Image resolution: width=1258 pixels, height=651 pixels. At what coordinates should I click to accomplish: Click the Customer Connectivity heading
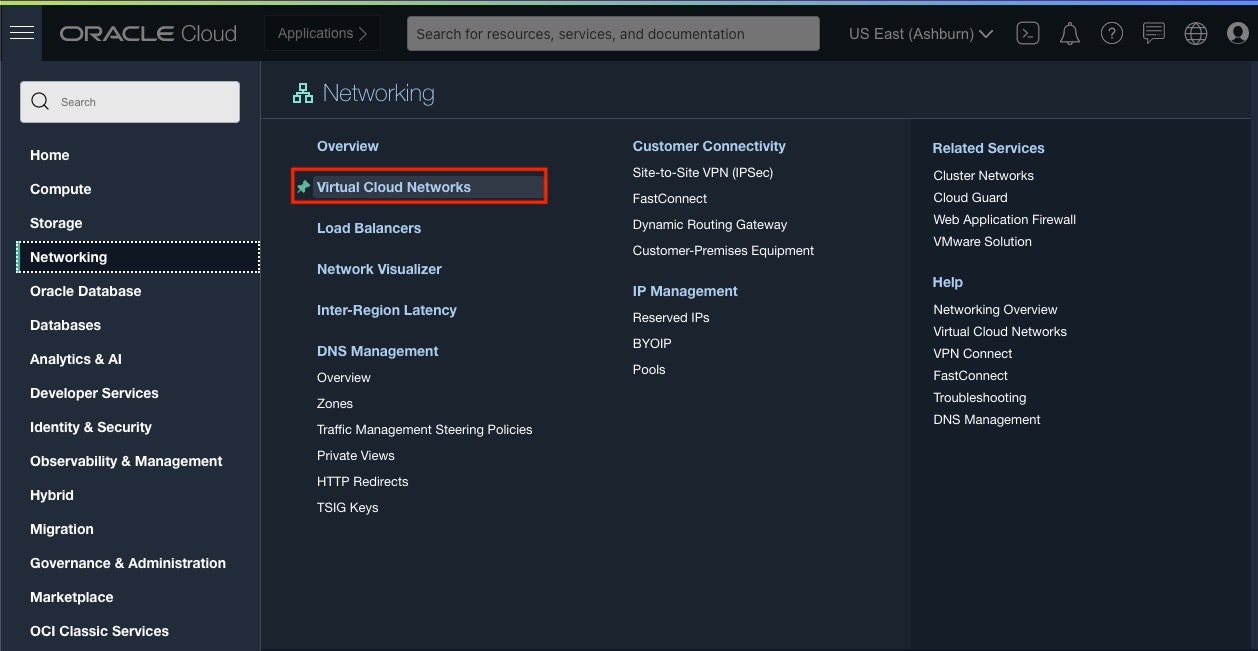(709, 146)
